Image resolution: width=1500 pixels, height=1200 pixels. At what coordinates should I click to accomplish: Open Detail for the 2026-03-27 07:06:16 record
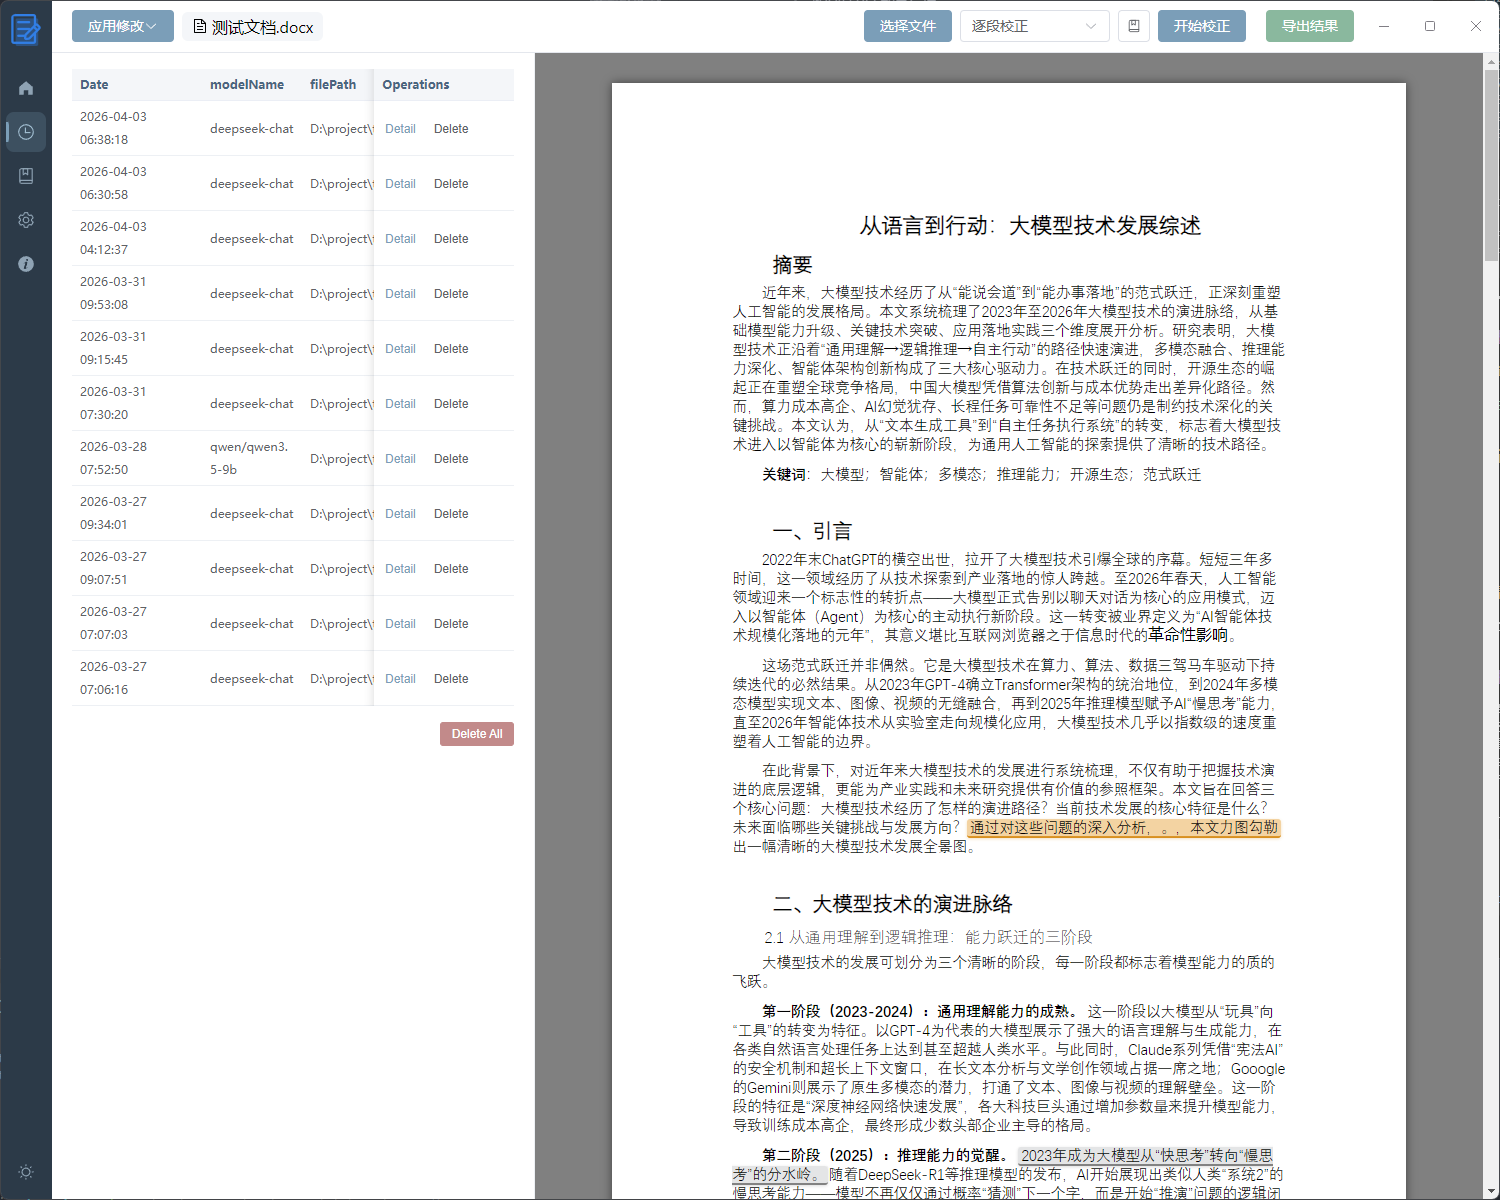coord(400,679)
